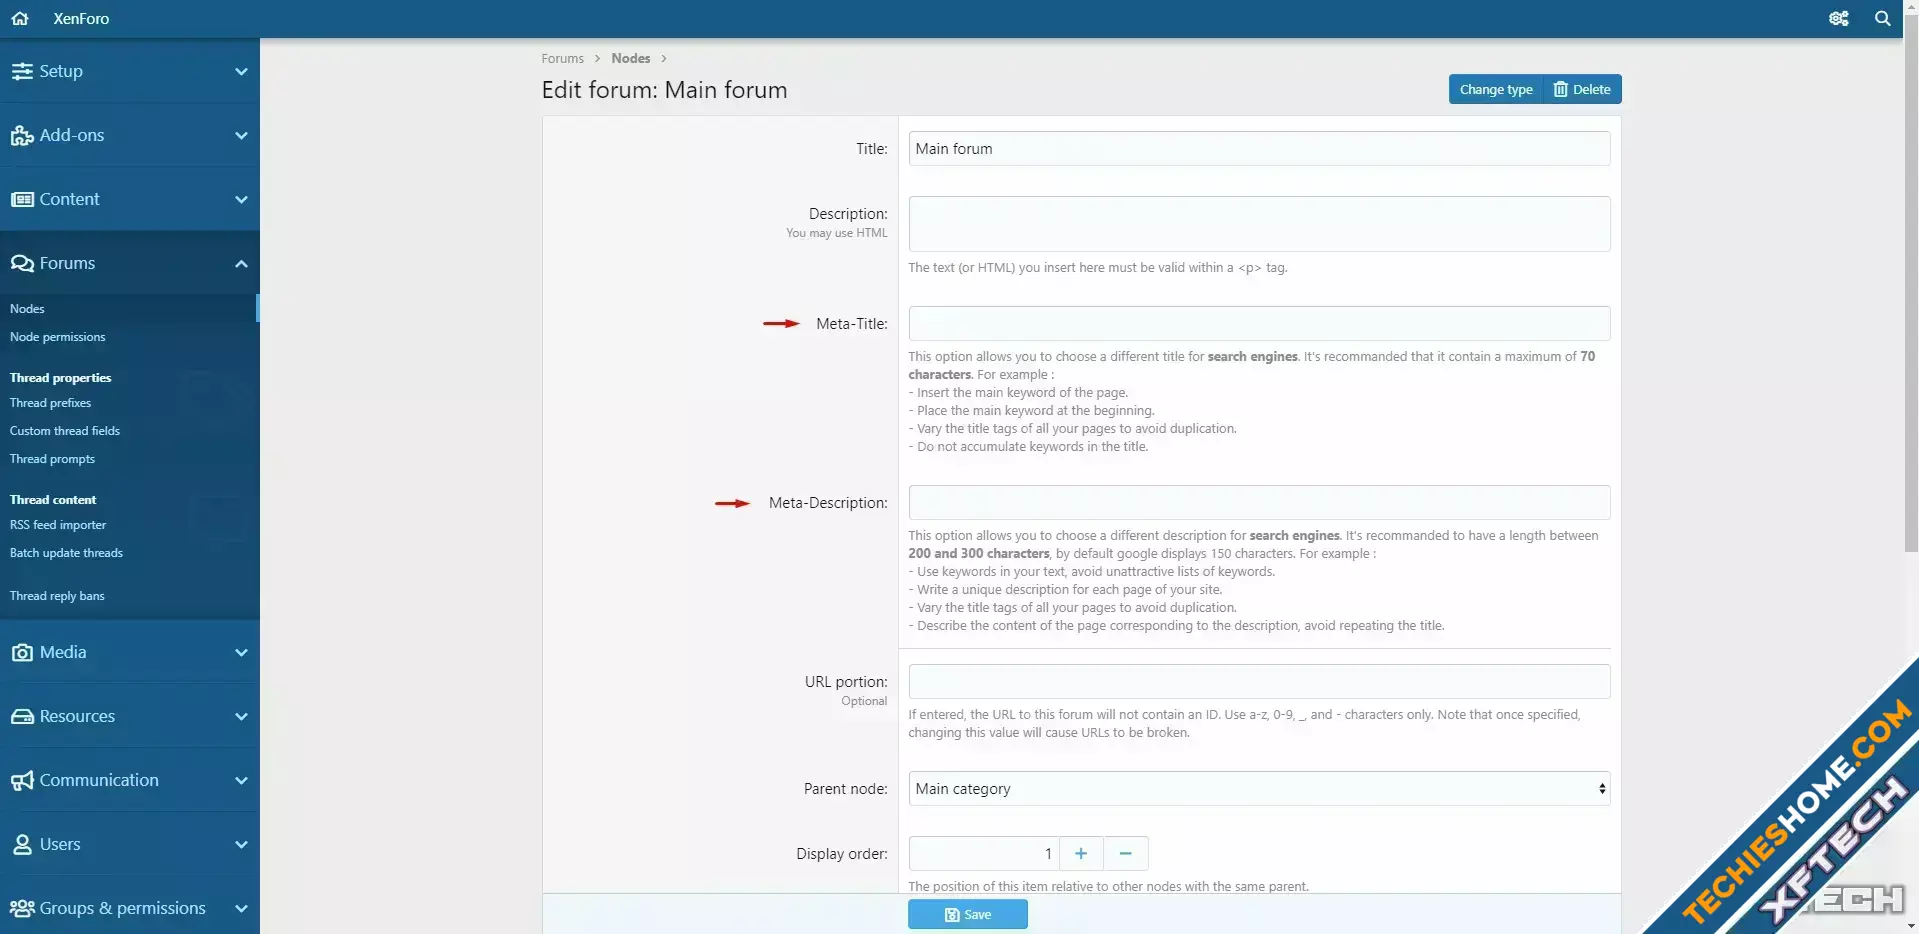1919x934 pixels.
Task: Click the Resources icon in sidebar
Action: pos(22,716)
